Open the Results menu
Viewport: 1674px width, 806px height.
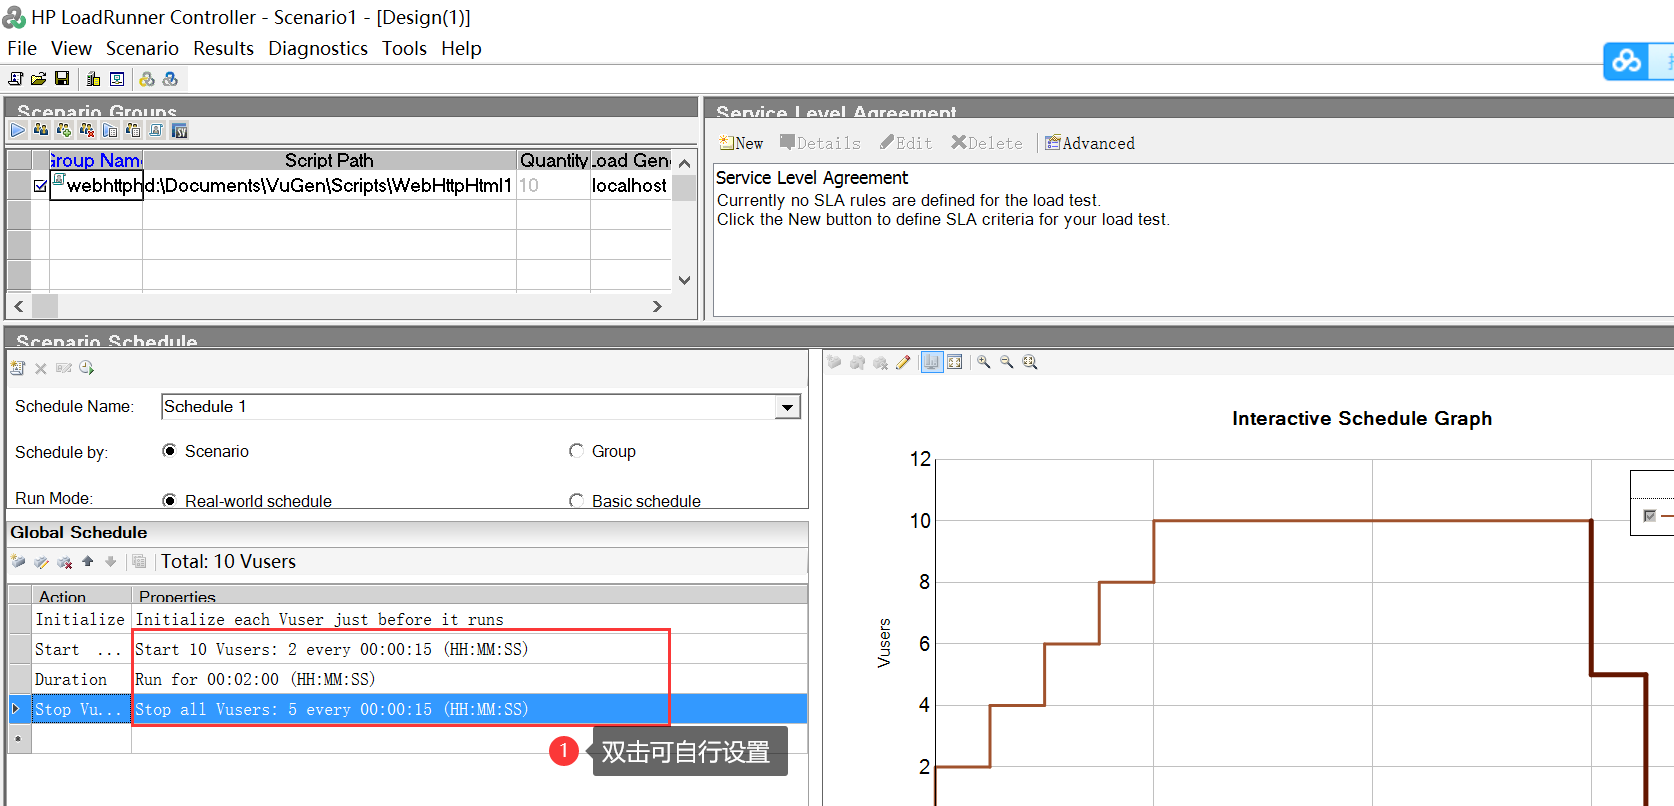tap(223, 48)
